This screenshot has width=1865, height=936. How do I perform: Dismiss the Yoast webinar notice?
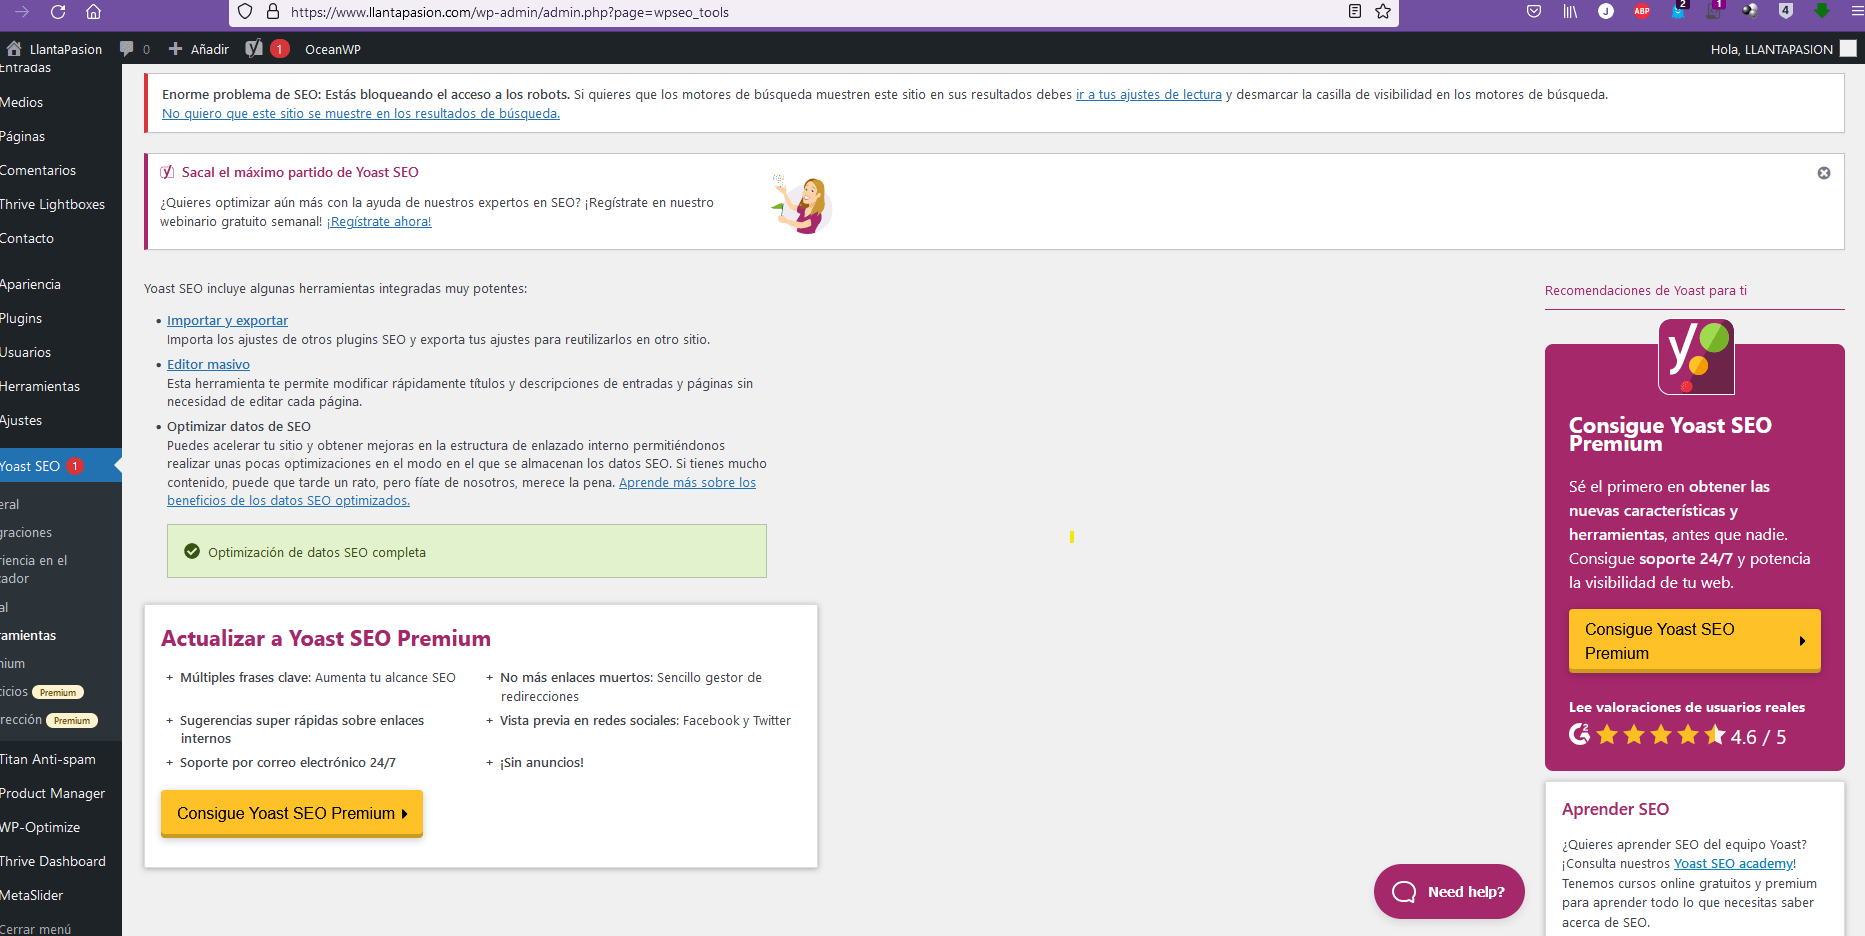tap(1824, 173)
